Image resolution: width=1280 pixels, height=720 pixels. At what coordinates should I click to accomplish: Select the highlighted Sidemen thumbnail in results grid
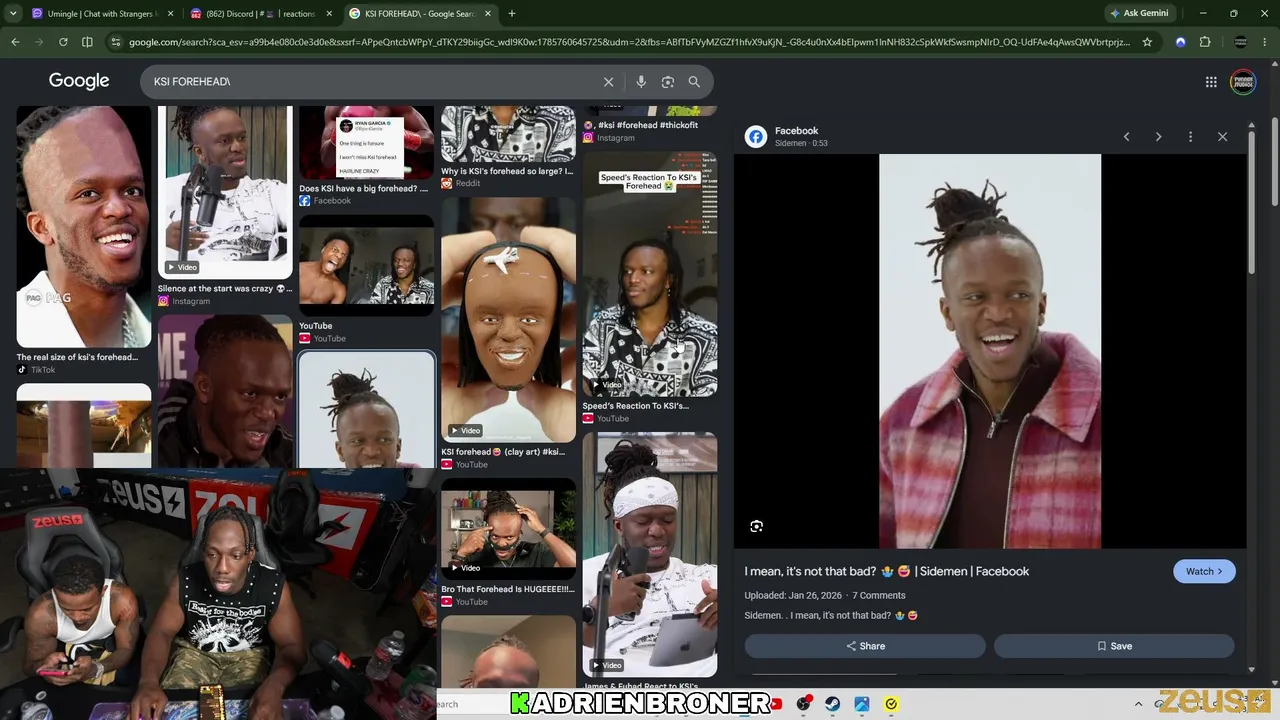[366, 410]
